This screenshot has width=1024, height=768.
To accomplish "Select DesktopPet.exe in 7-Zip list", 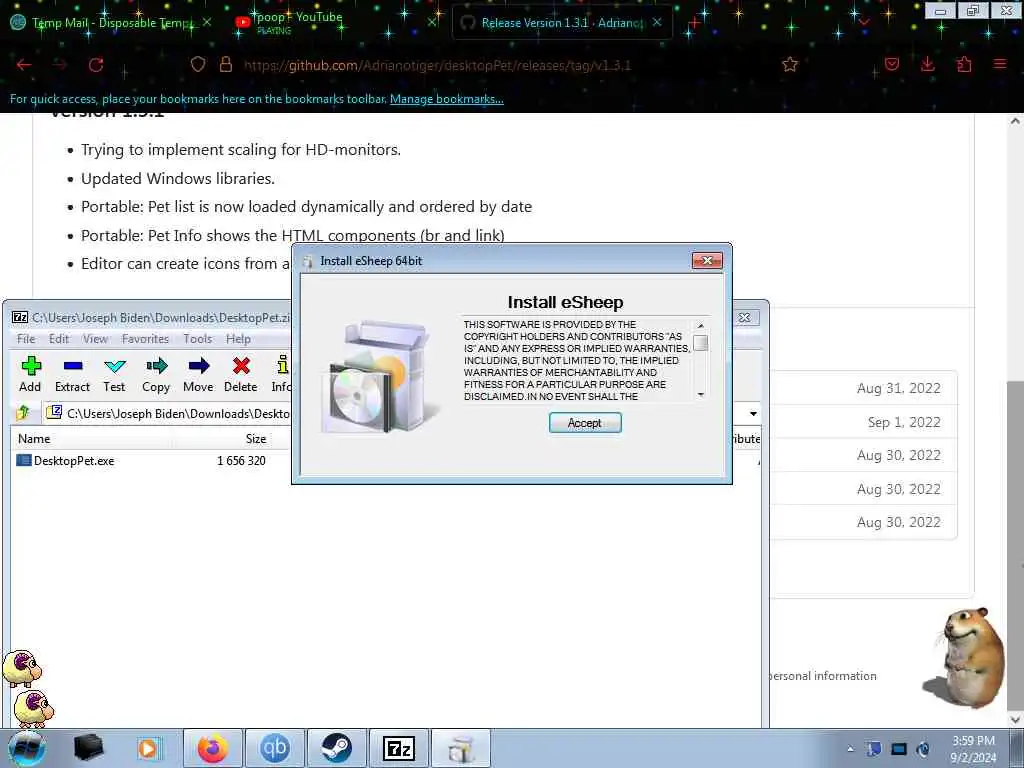I will 74,460.
